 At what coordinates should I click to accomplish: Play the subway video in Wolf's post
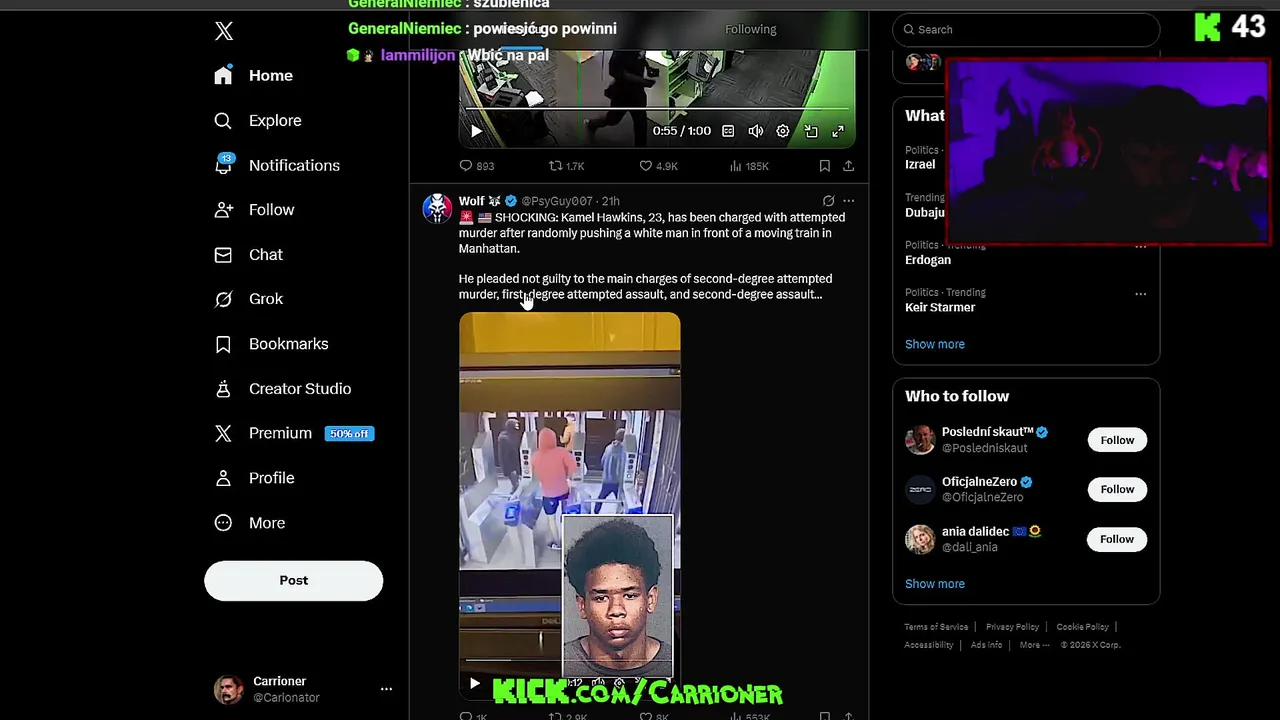475,684
